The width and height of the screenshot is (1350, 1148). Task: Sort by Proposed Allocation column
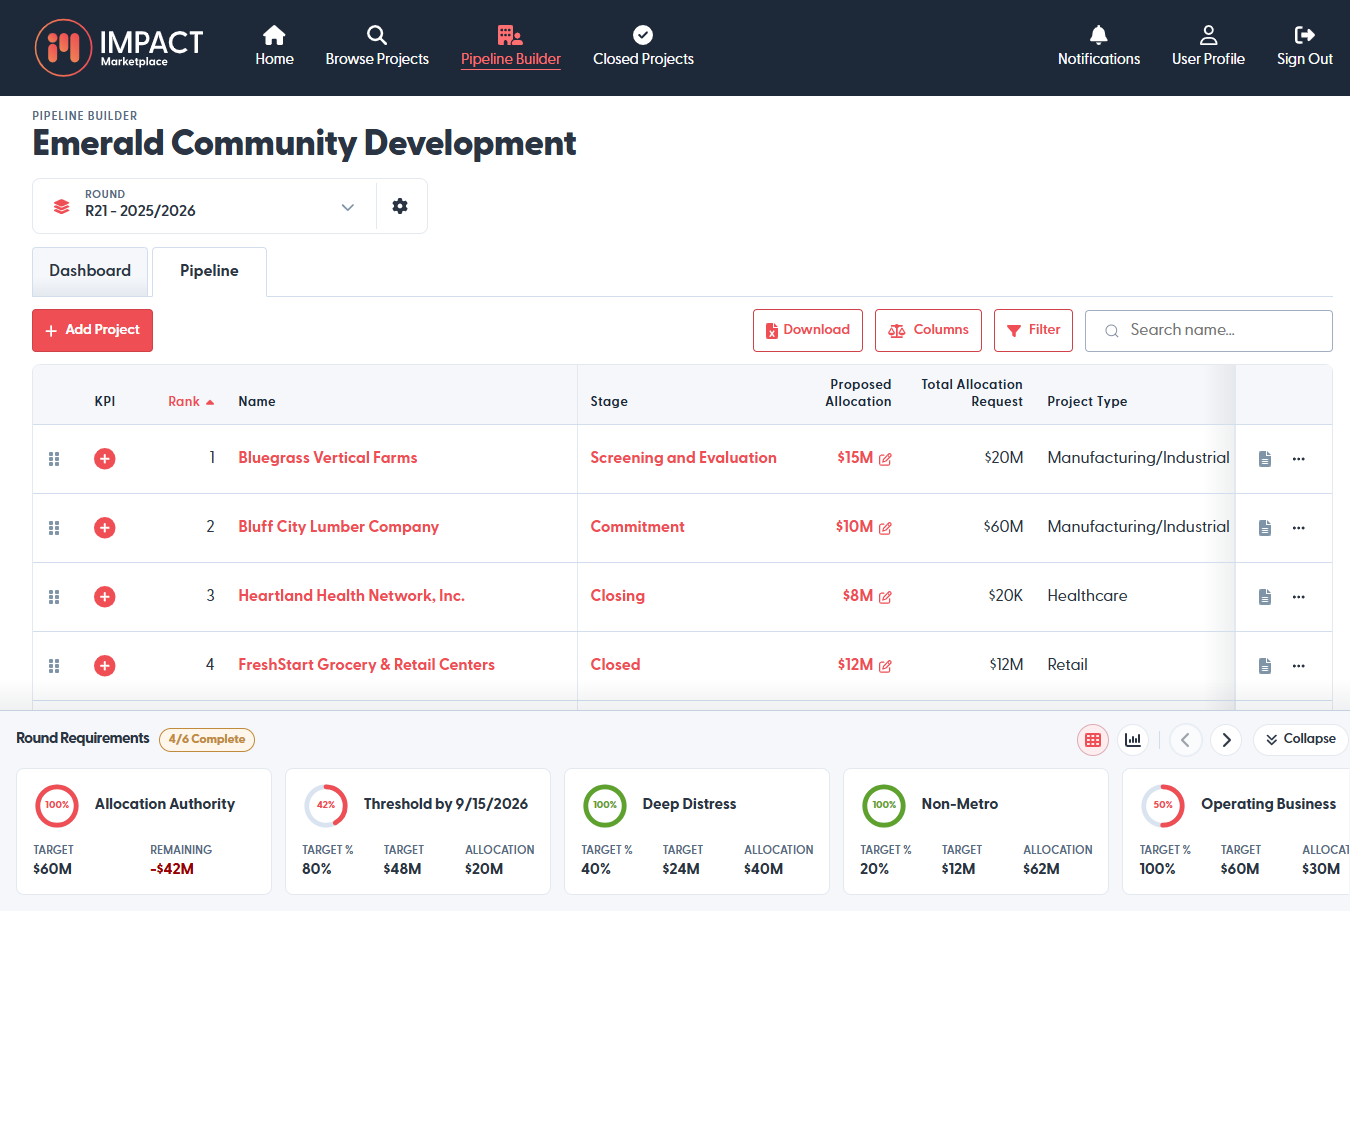(x=858, y=393)
